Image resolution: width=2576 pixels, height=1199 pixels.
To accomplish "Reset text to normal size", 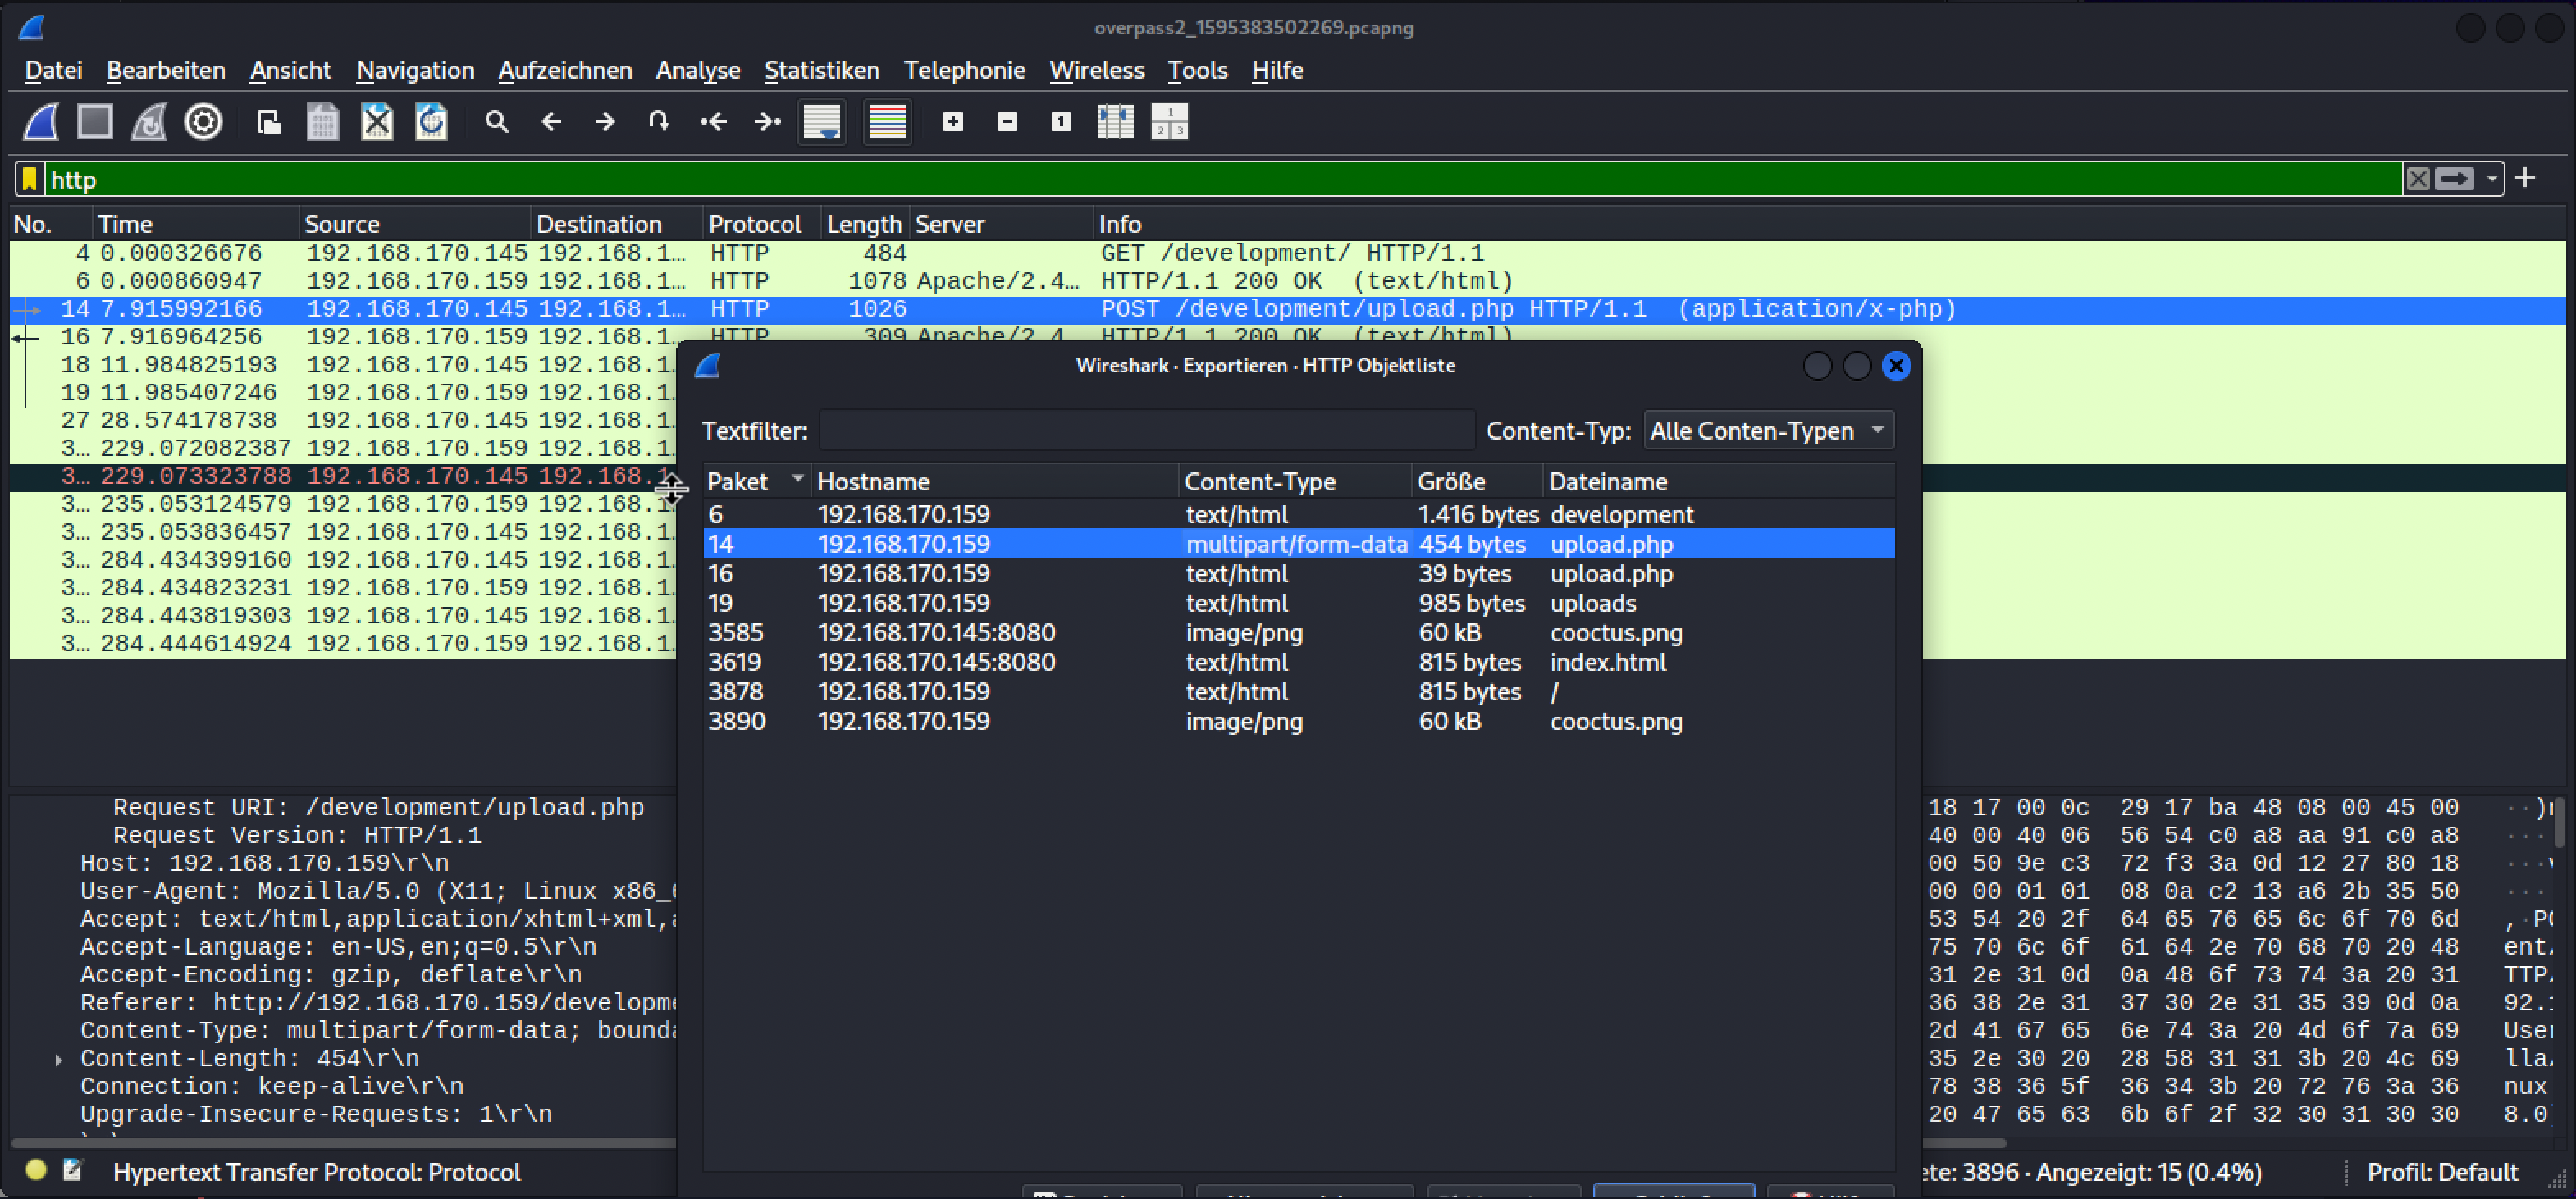I will point(1061,122).
